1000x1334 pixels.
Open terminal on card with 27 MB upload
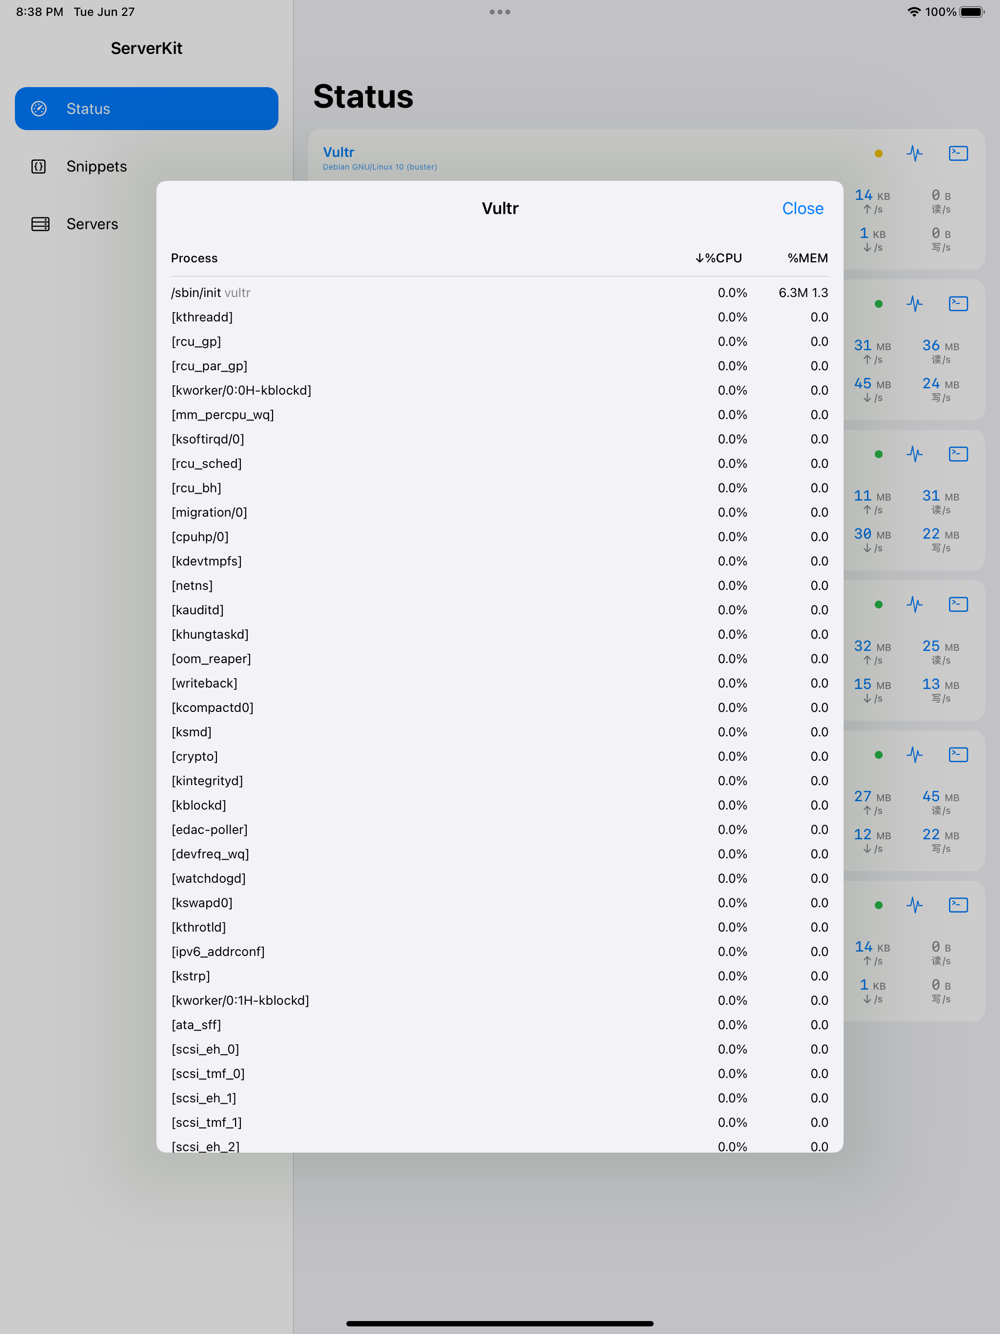click(958, 754)
